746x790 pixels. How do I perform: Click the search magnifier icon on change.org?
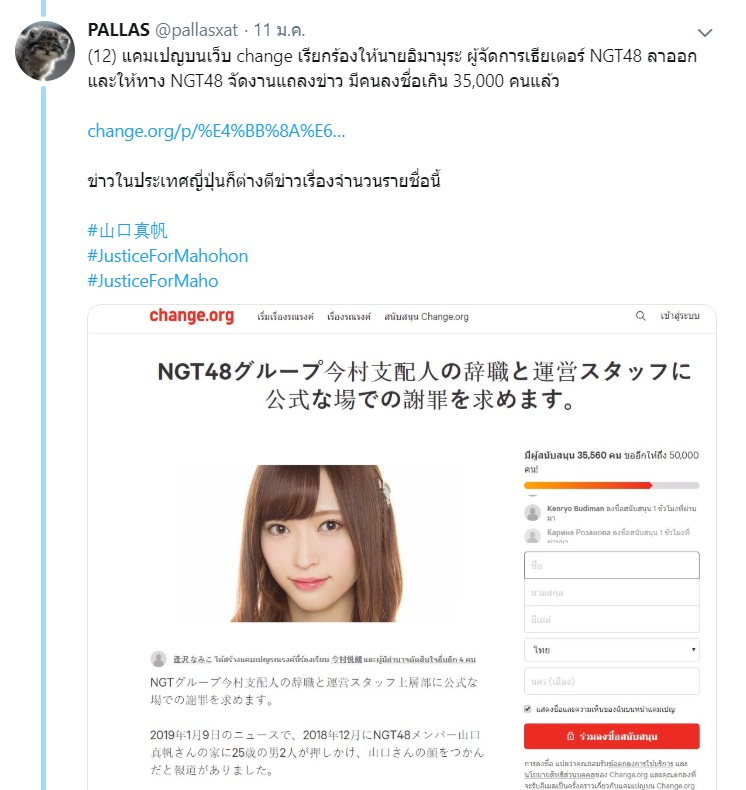(x=640, y=316)
